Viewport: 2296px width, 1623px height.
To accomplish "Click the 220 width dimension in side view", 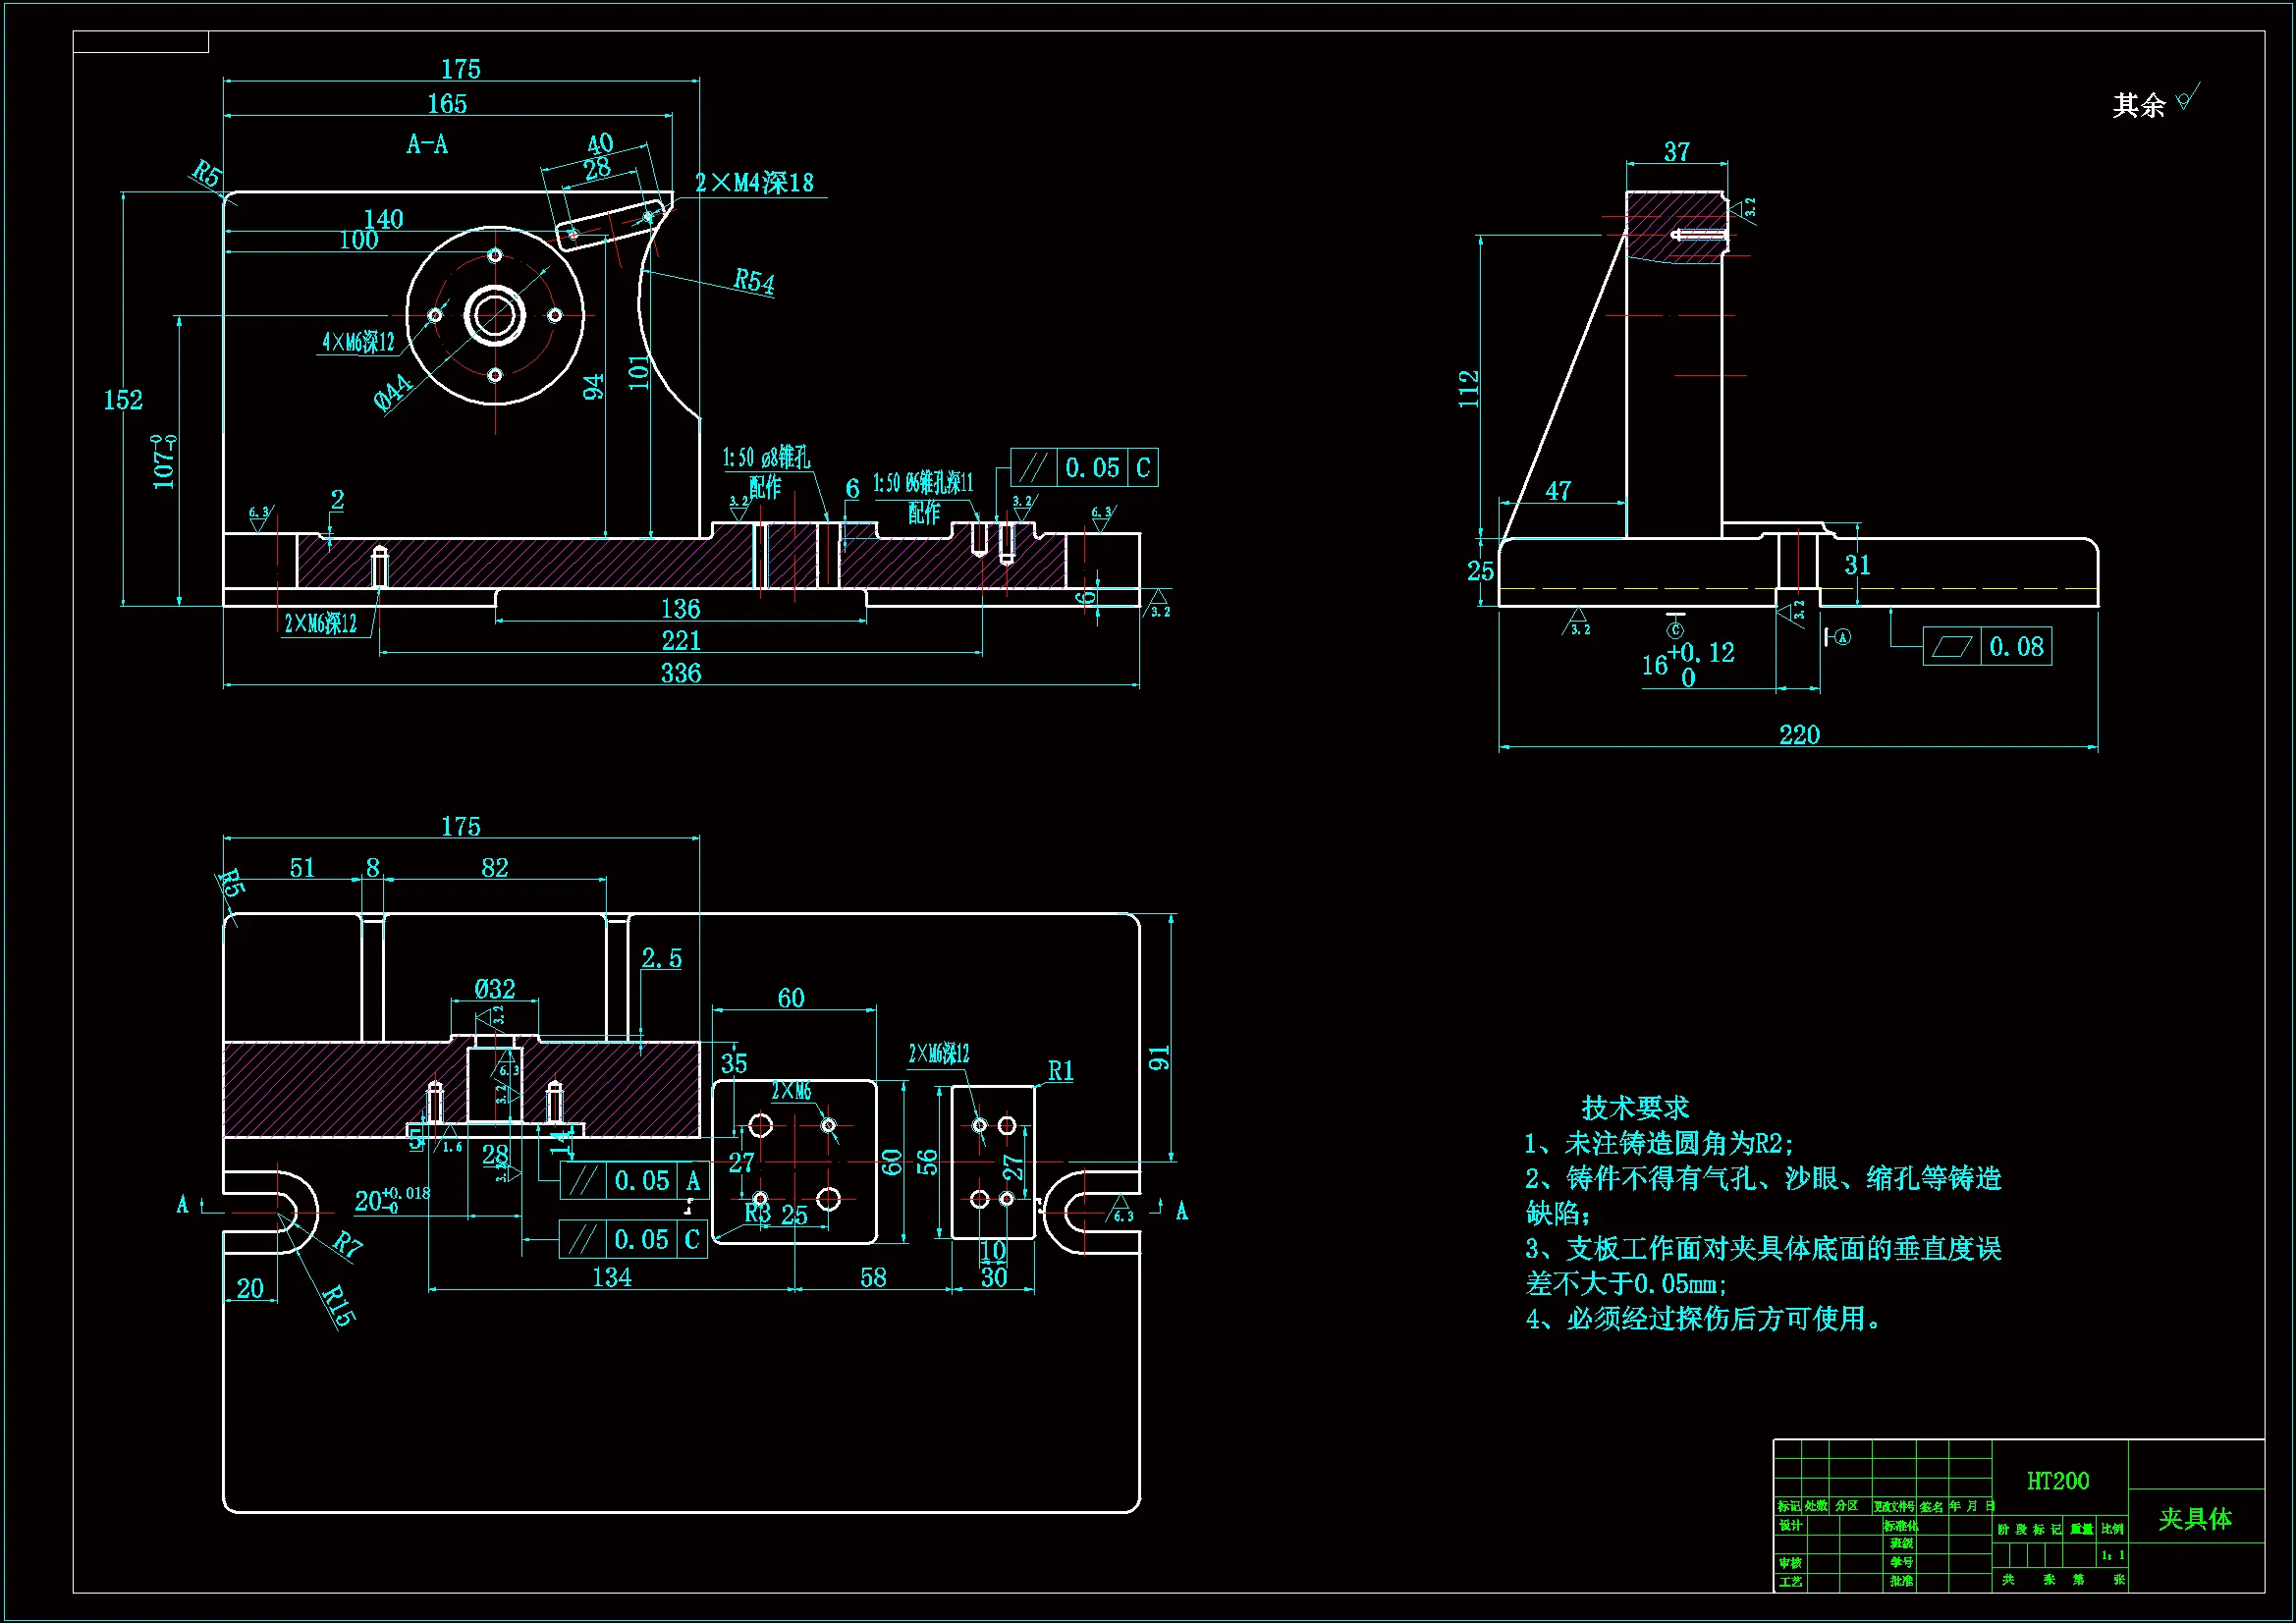I will (1799, 735).
